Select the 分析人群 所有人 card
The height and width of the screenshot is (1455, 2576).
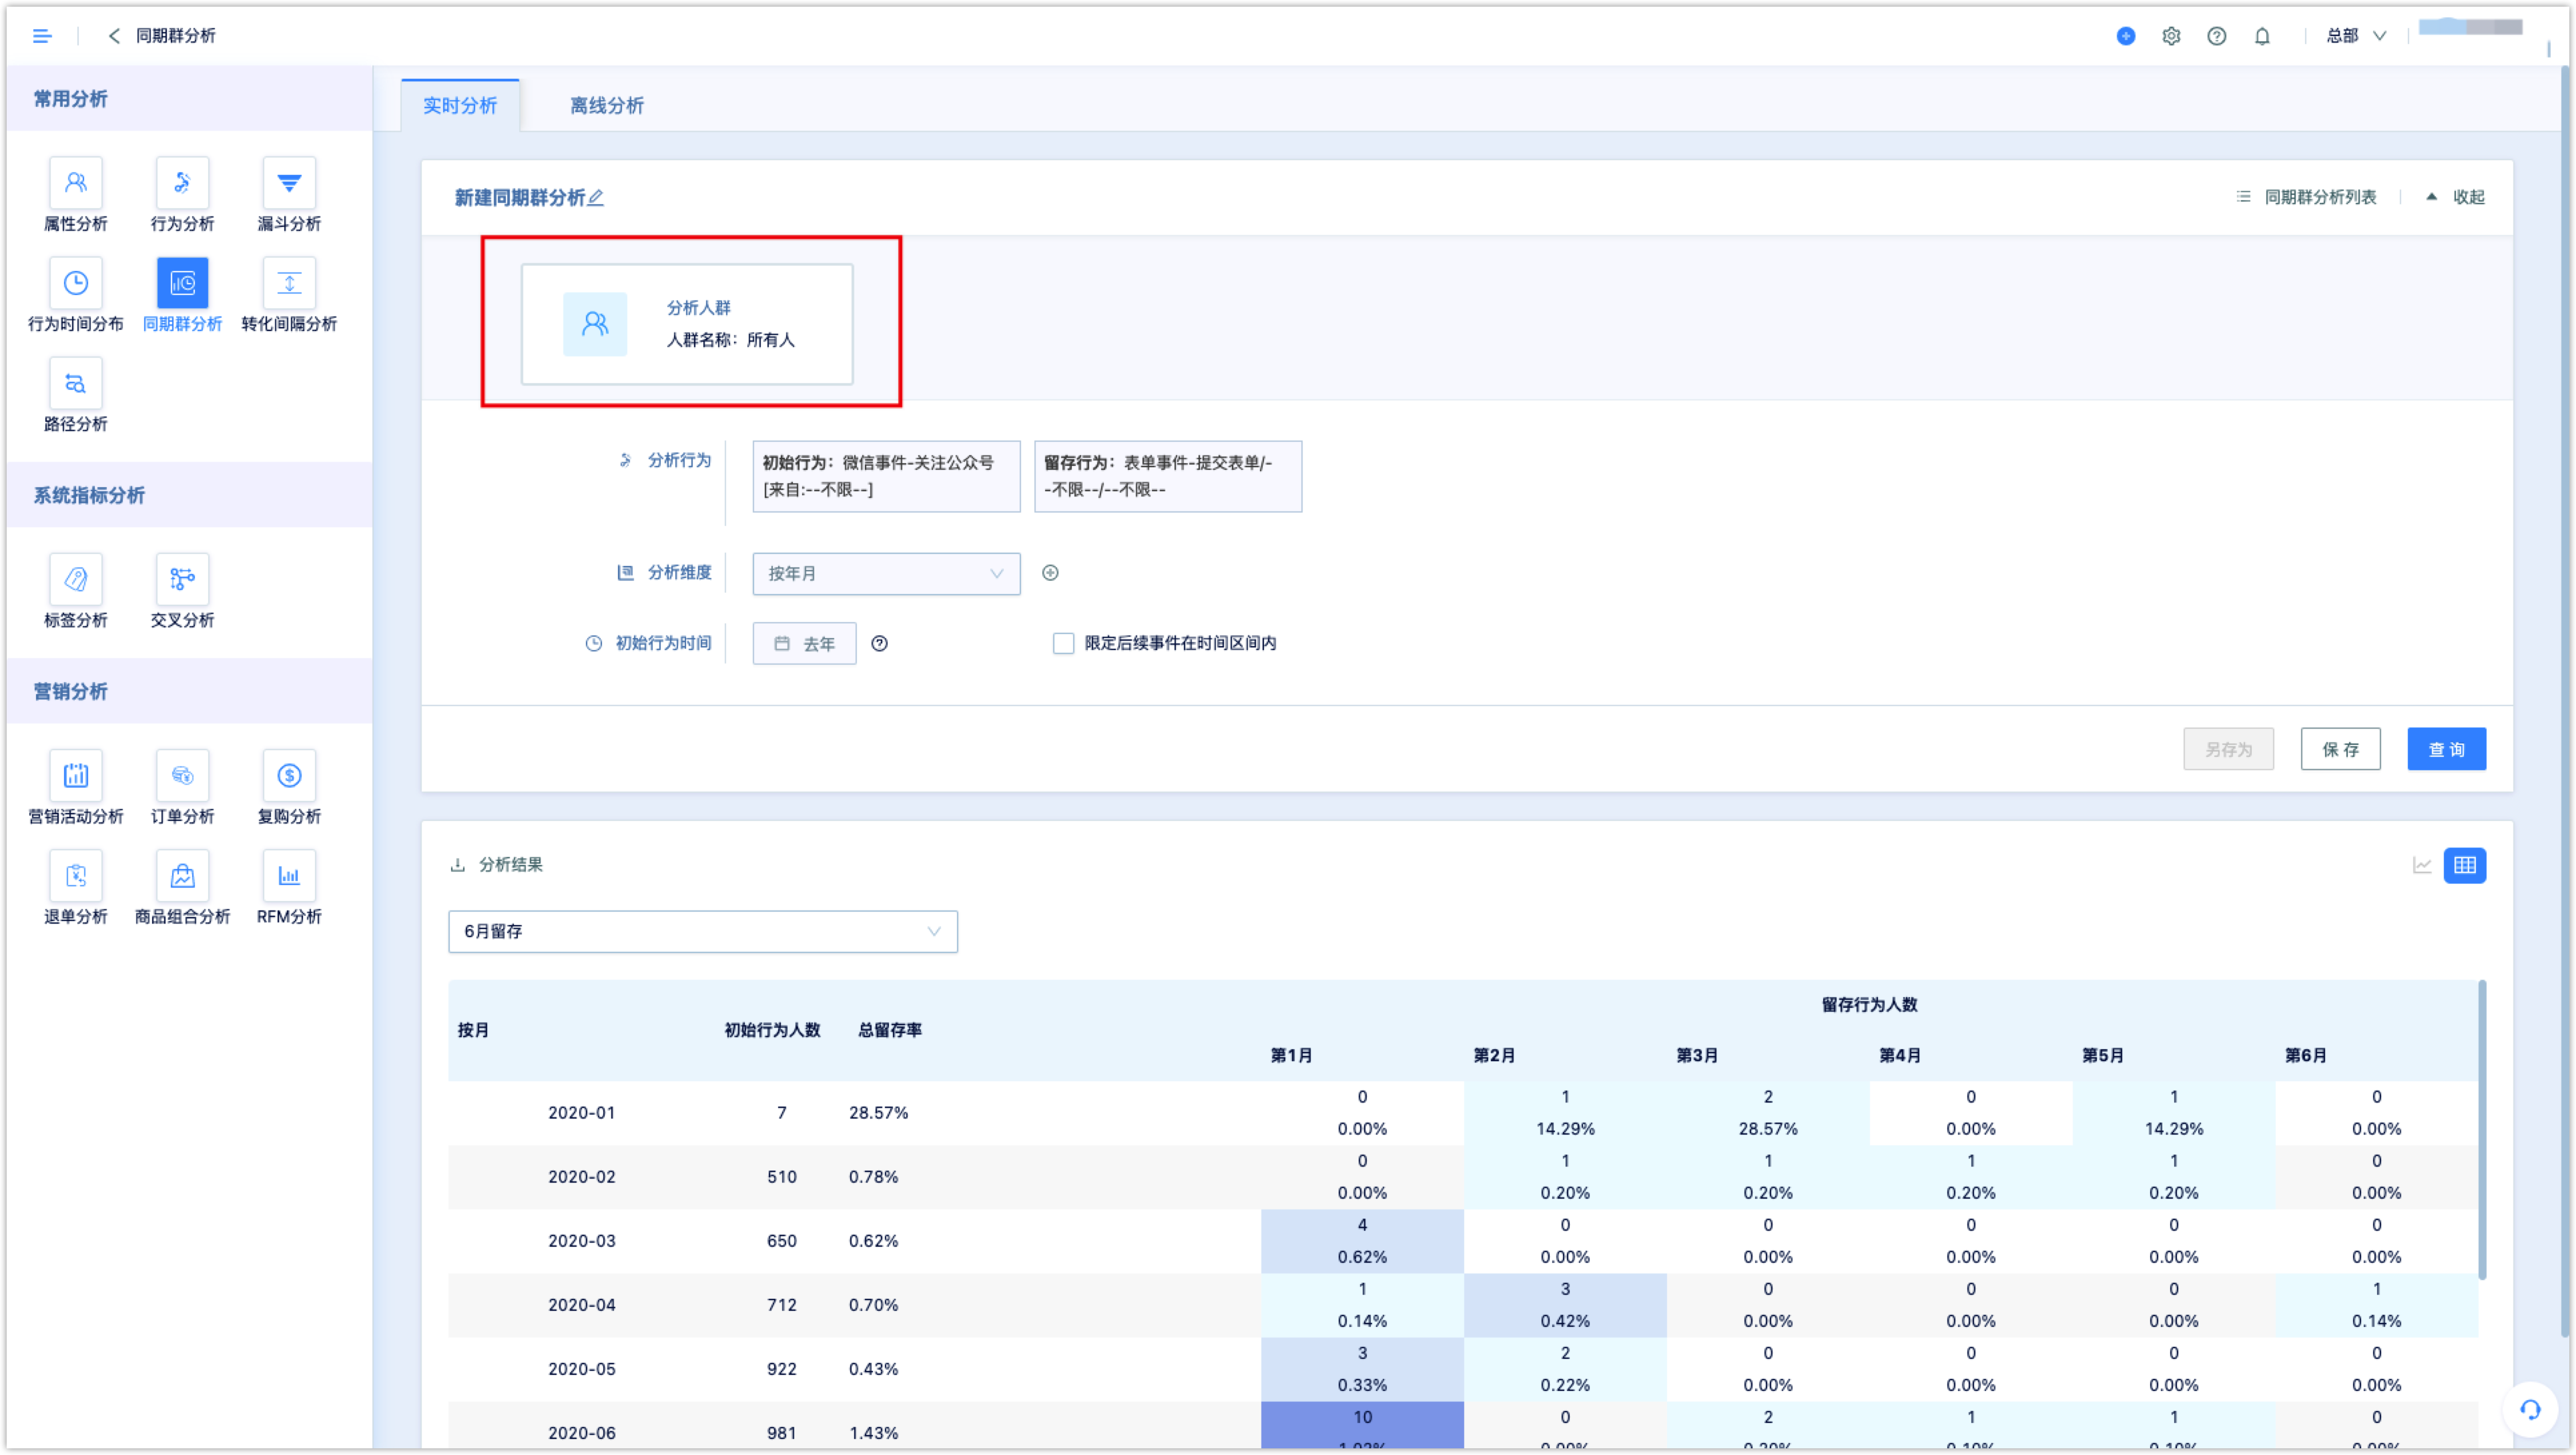pos(687,324)
